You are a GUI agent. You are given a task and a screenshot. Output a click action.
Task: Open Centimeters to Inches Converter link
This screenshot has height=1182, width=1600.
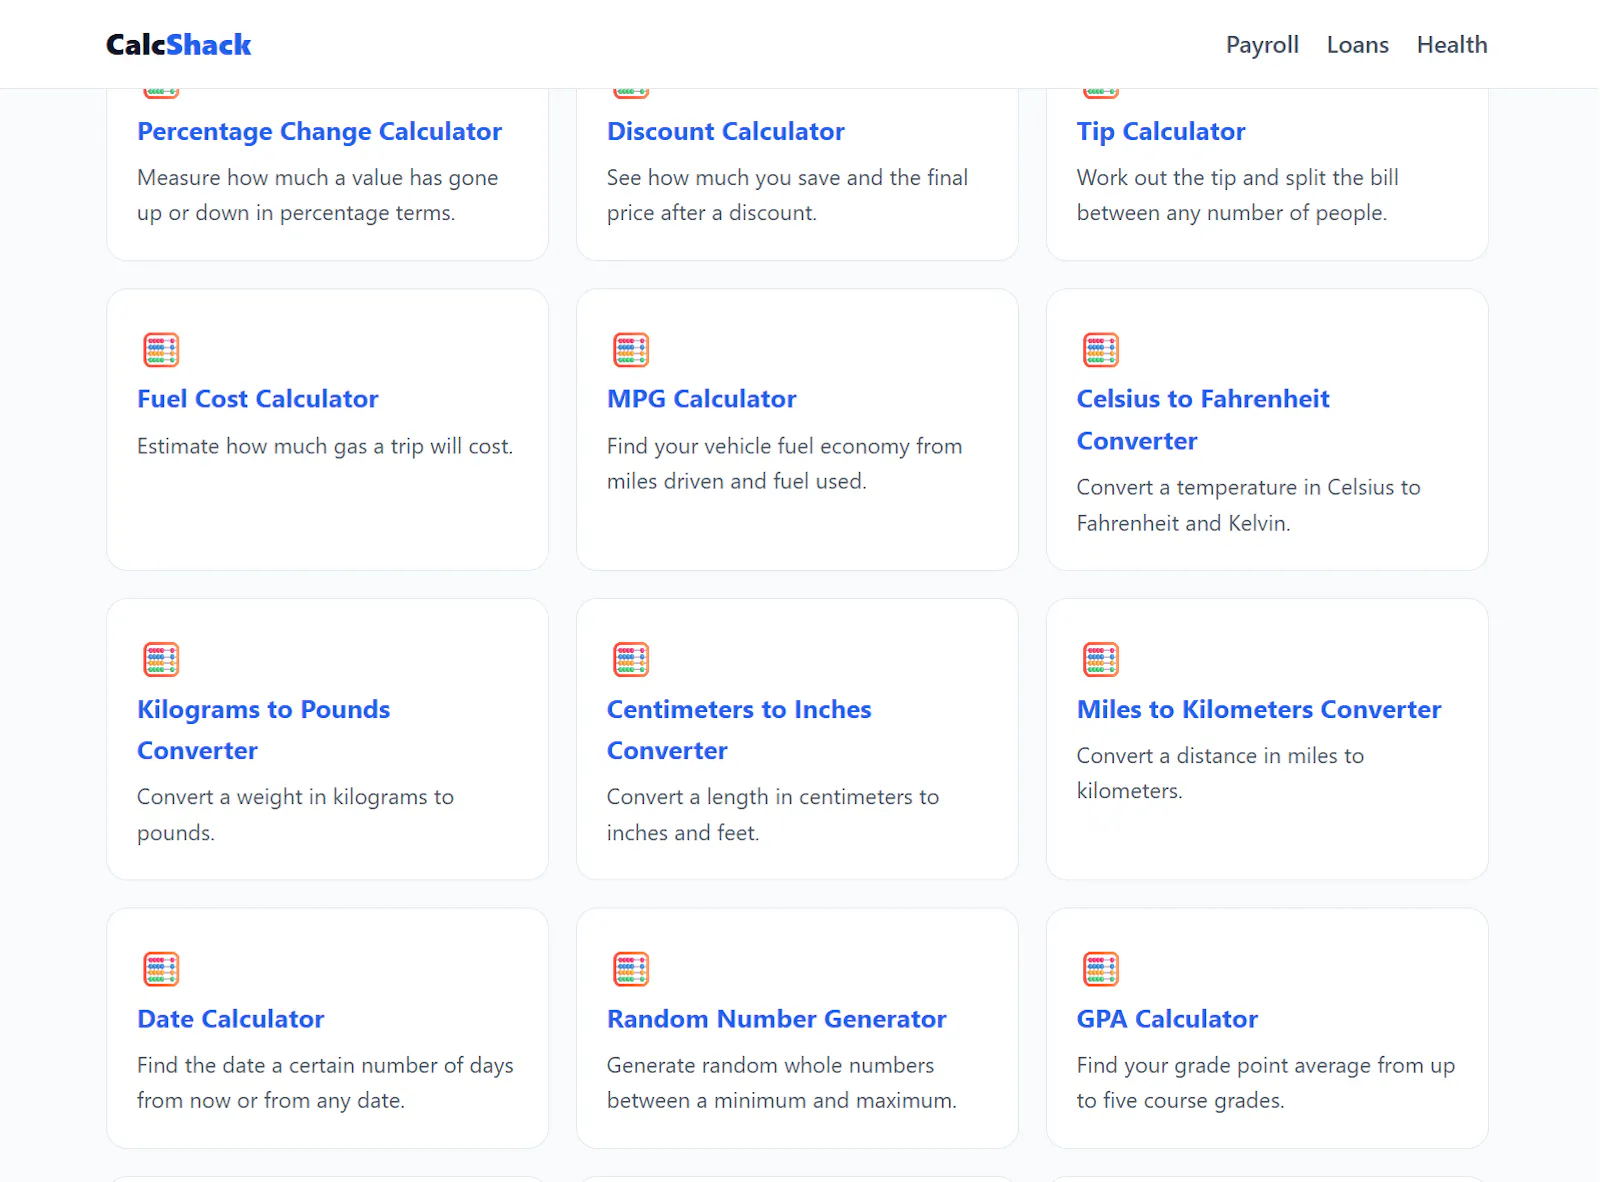(739, 730)
